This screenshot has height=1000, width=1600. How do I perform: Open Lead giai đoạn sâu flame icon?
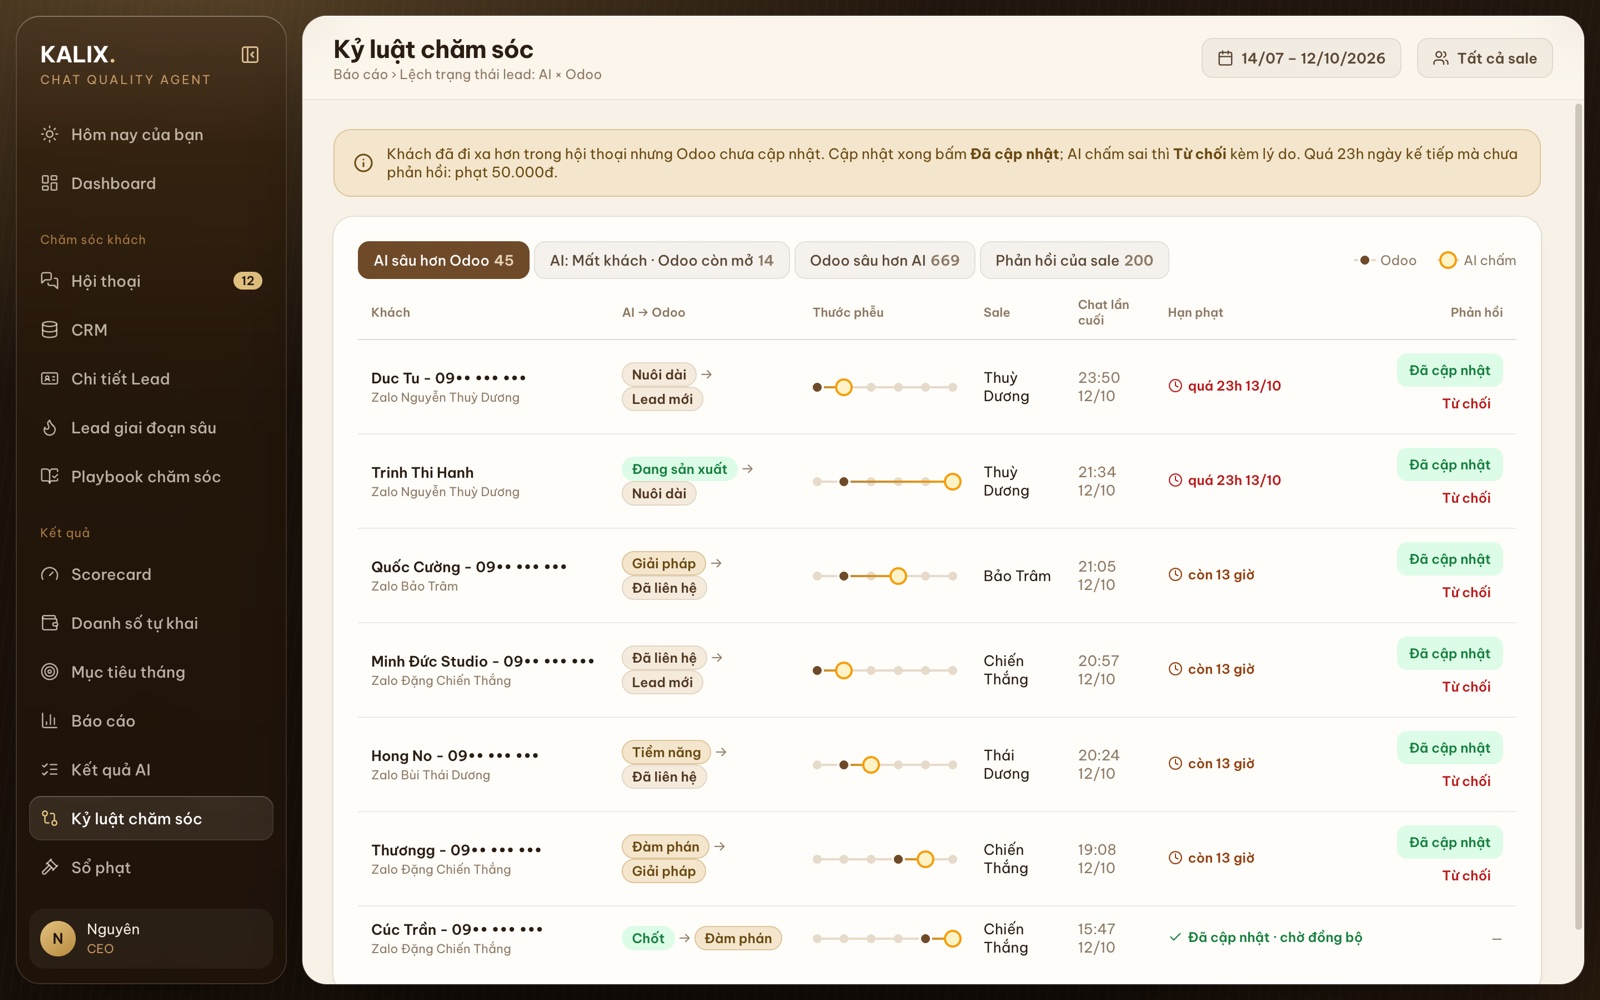(x=49, y=428)
